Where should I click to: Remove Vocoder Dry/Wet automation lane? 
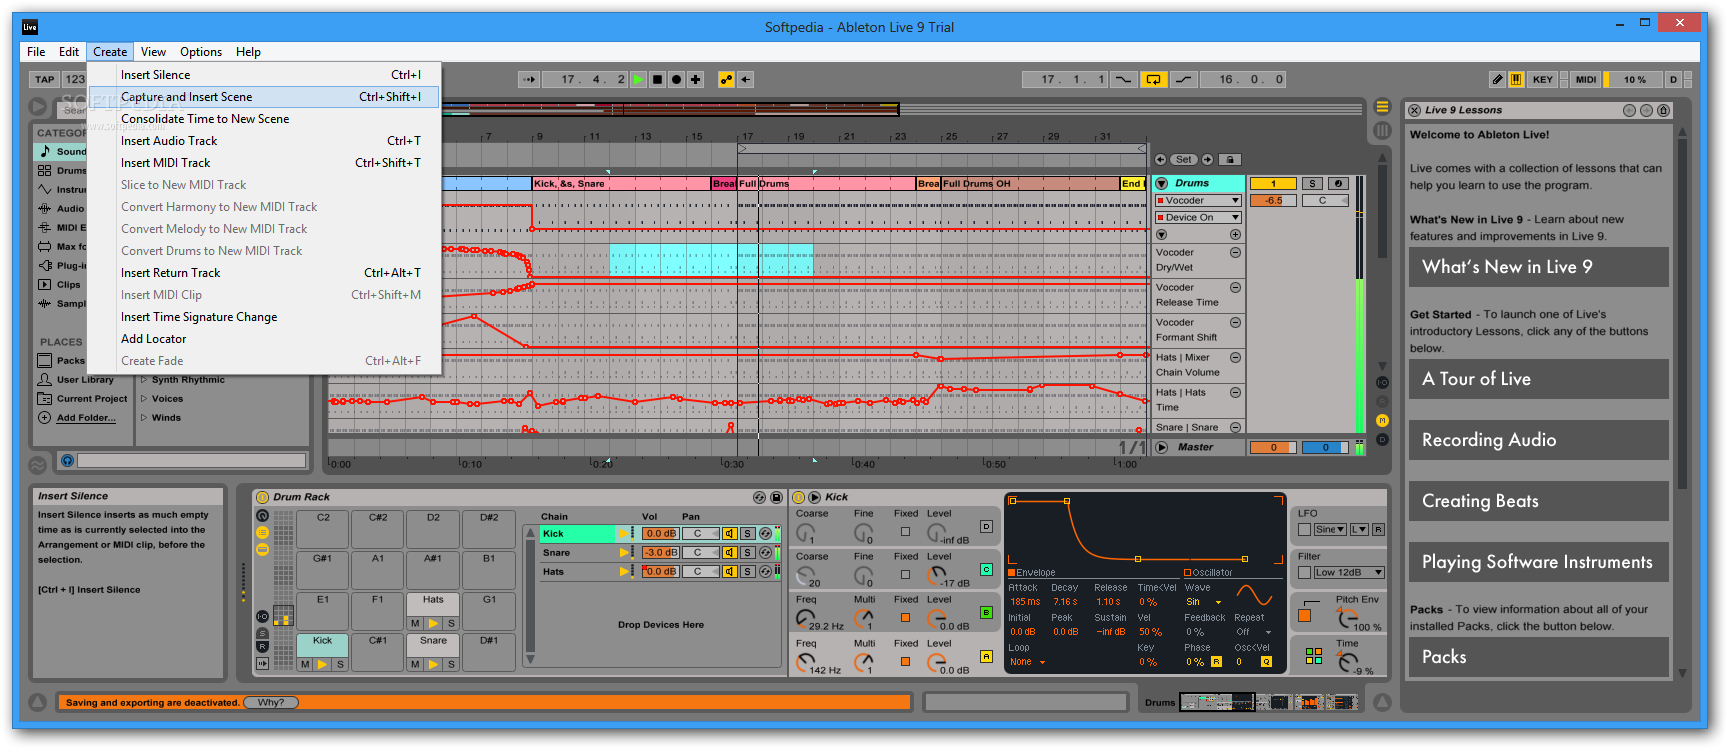(1235, 252)
